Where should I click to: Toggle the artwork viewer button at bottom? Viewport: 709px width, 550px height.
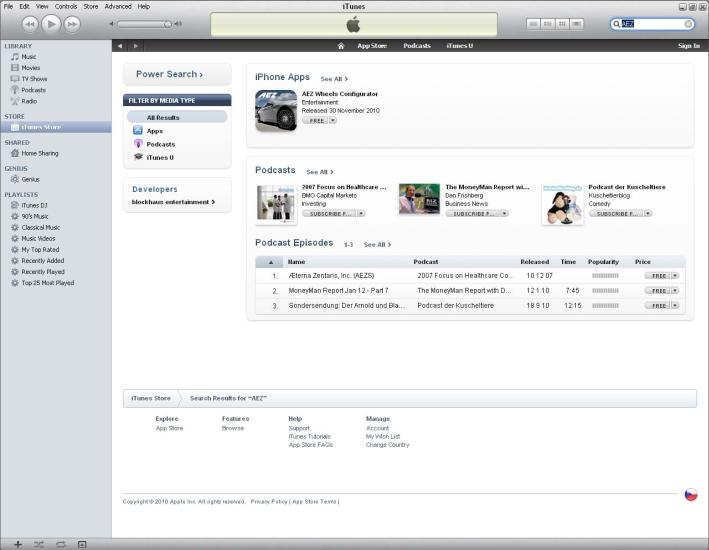coord(82,544)
